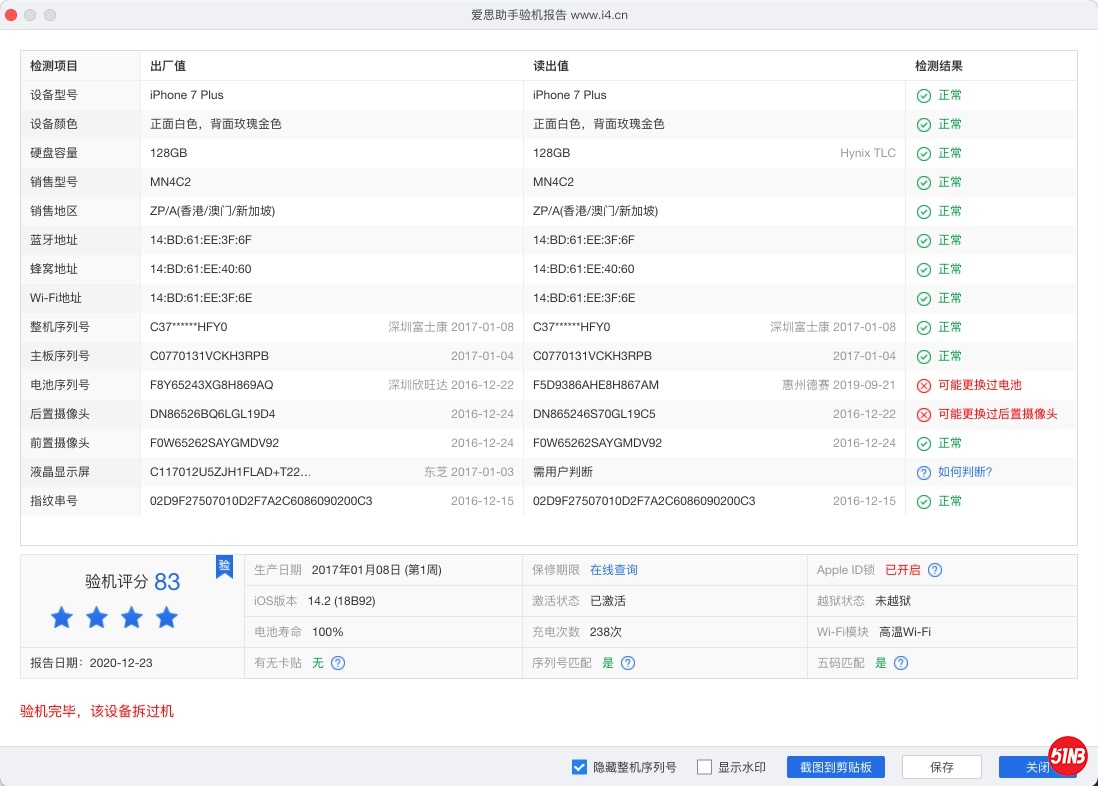Click the question mark next to 有无卡贴
Viewport: 1098px width, 786px height.
338,663
